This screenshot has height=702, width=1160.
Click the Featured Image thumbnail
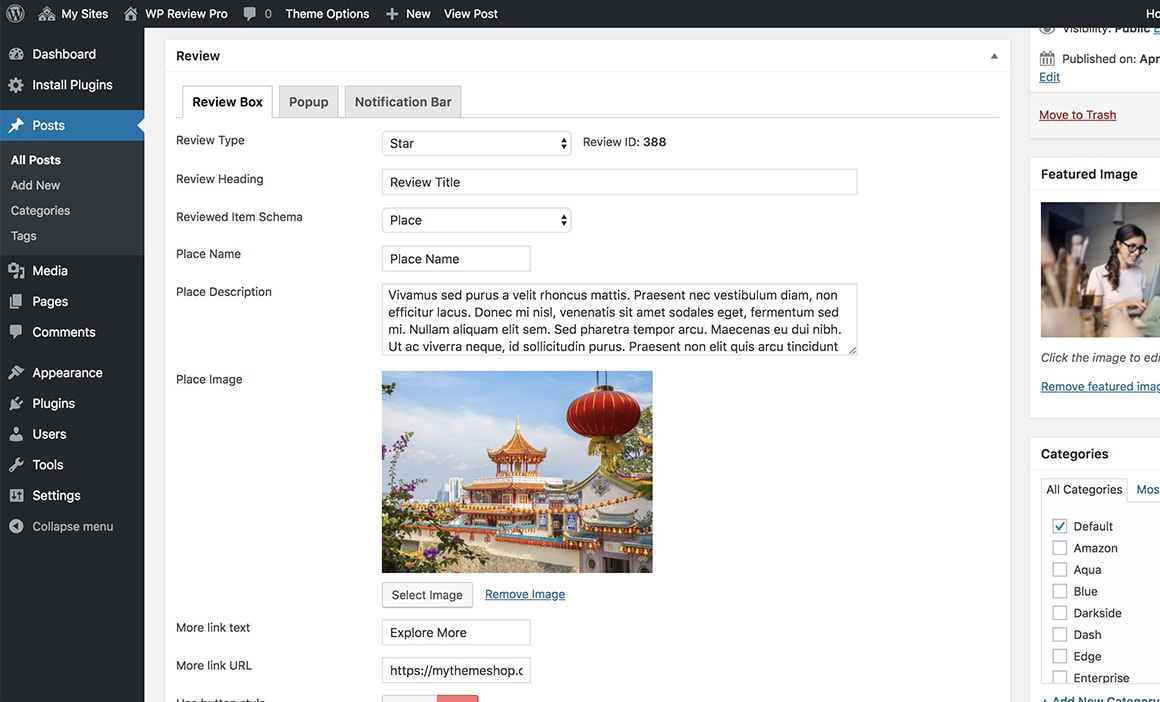[x=1100, y=269]
